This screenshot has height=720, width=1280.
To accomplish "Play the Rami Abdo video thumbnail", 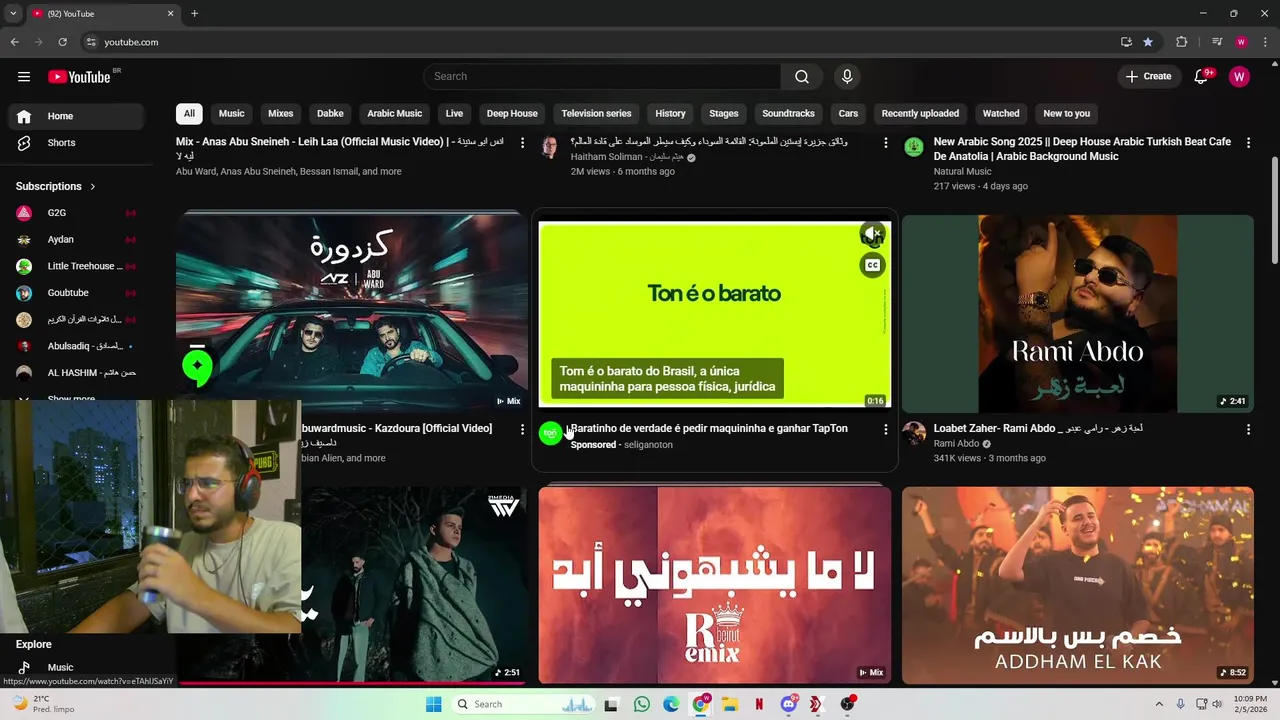I will coord(1078,313).
